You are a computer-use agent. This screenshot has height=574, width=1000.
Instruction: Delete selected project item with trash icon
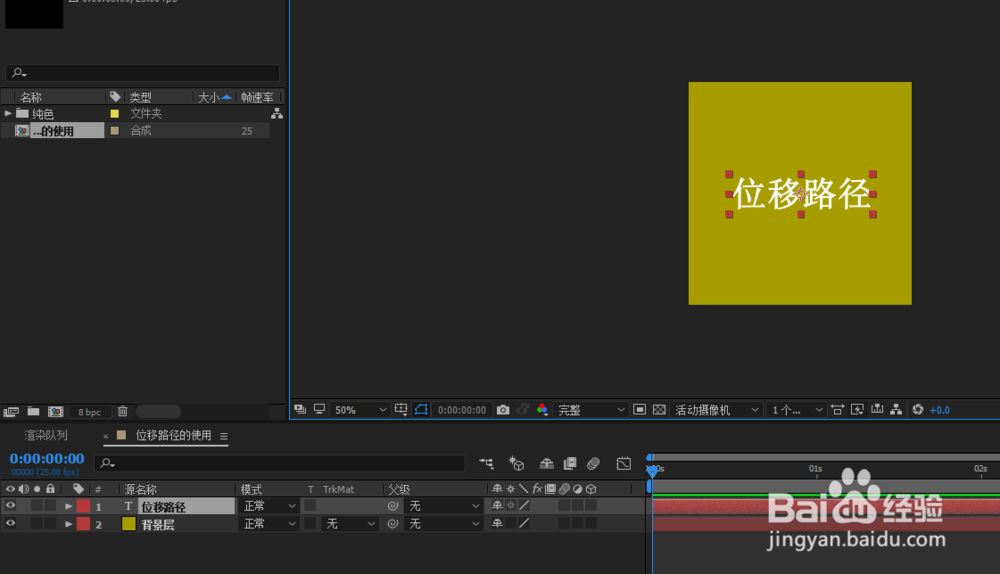point(122,412)
